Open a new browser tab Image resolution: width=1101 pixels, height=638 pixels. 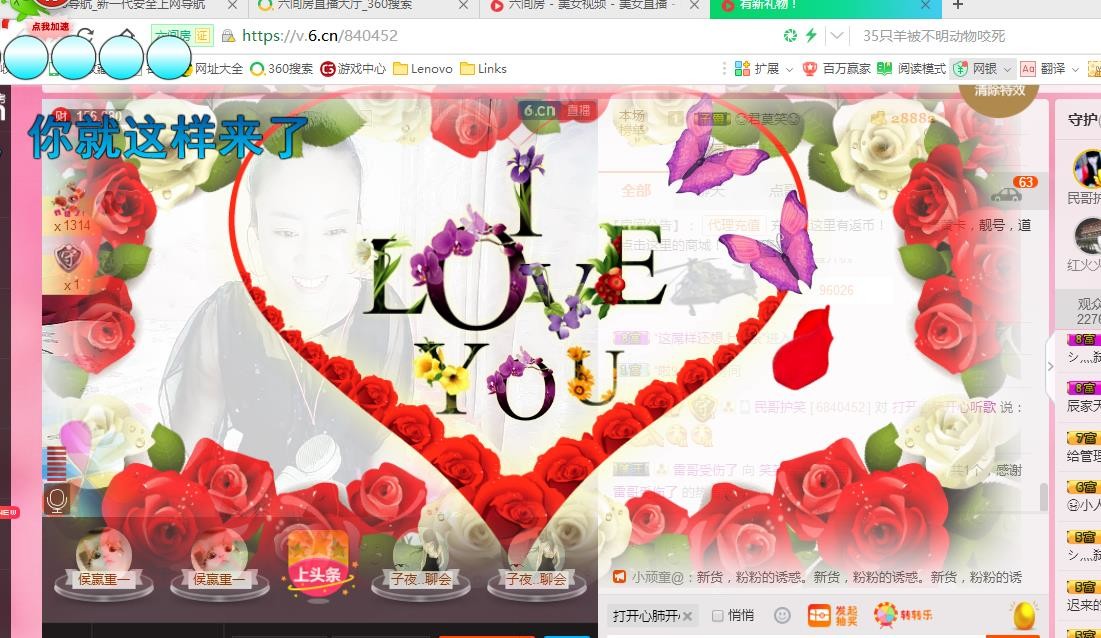pyautogui.click(x=958, y=5)
